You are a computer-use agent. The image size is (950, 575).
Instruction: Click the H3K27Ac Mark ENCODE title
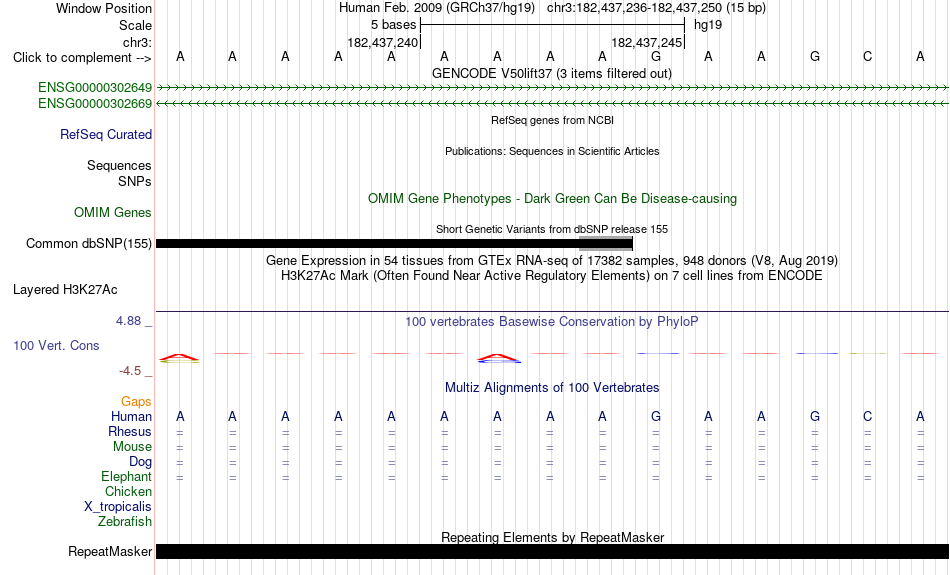552,276
